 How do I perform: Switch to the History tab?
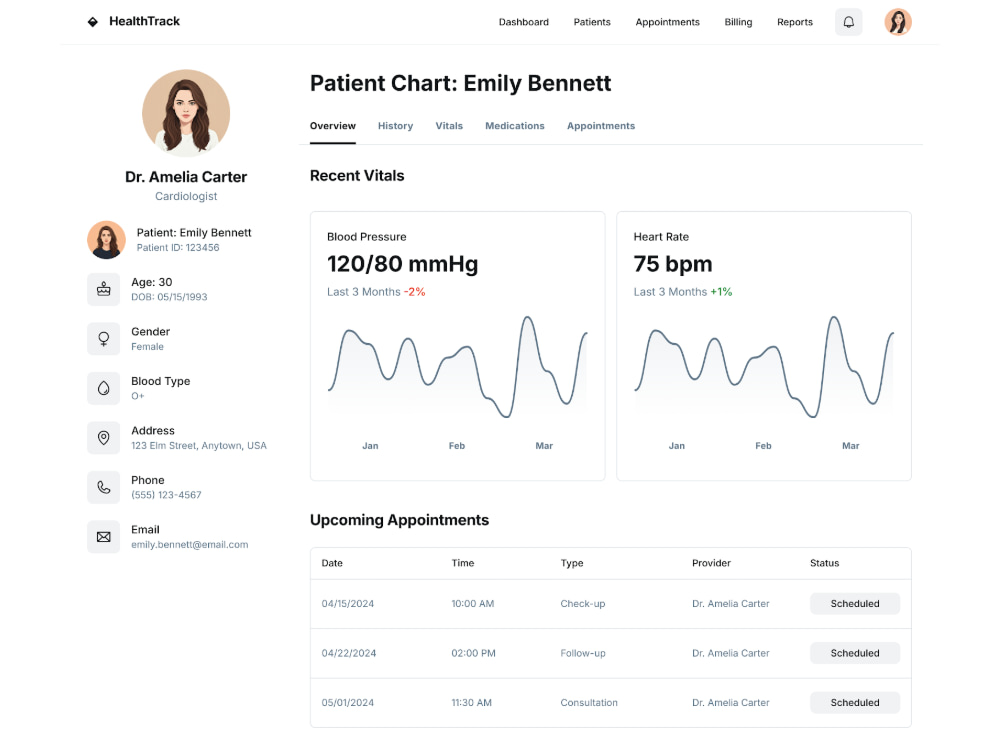click(x=395, y=126)
